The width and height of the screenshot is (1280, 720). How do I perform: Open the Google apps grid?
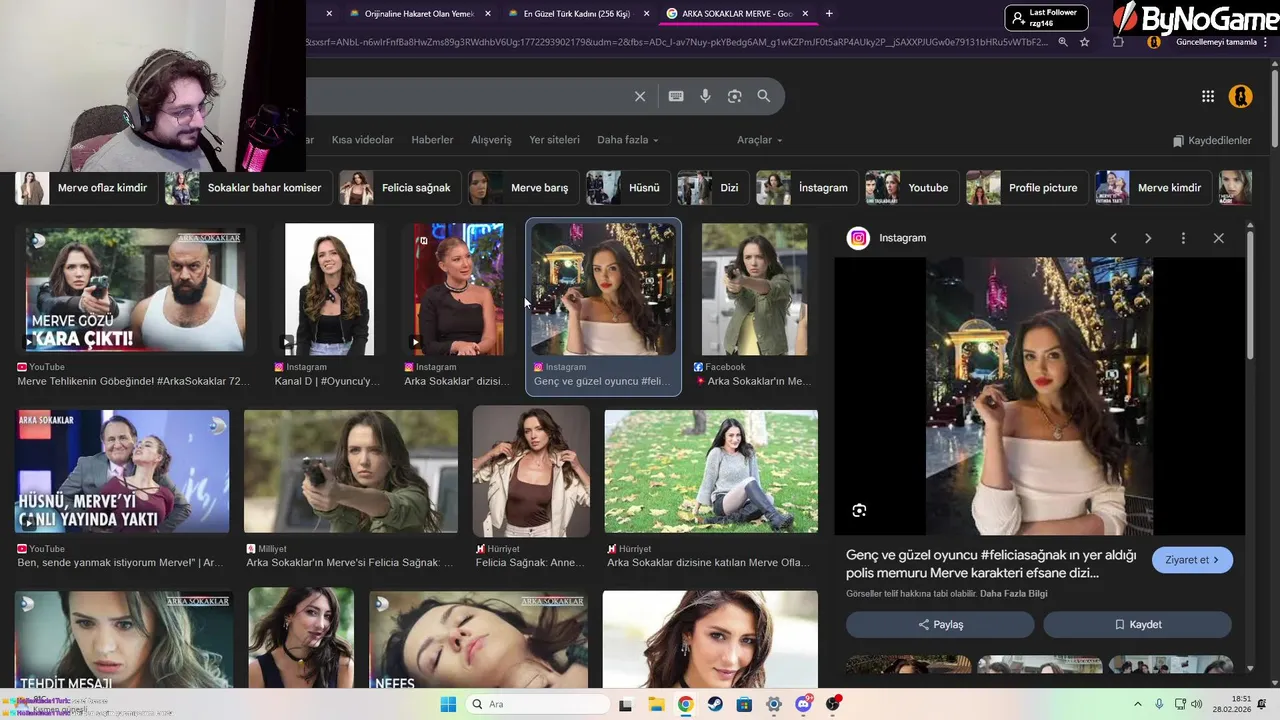(x=1208, y=96)
